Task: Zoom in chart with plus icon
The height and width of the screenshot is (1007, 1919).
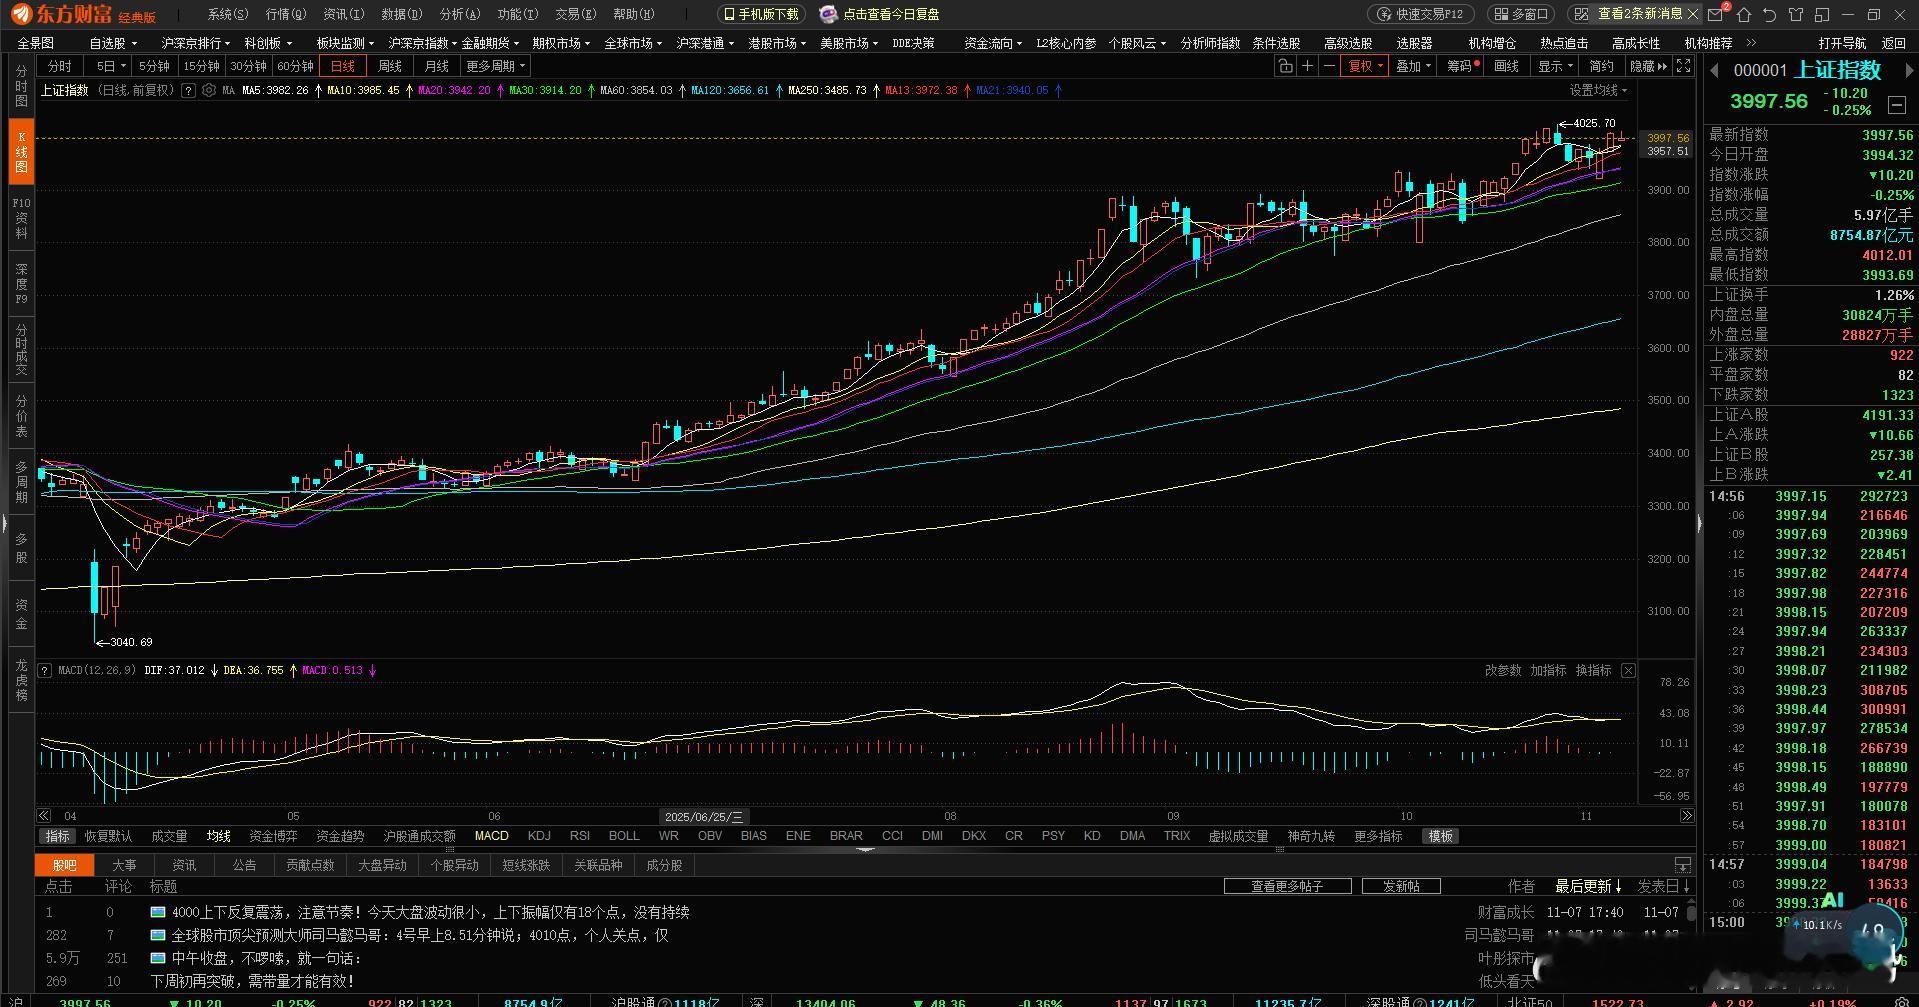Action: pyautogui.click(x=1307, y=66)
